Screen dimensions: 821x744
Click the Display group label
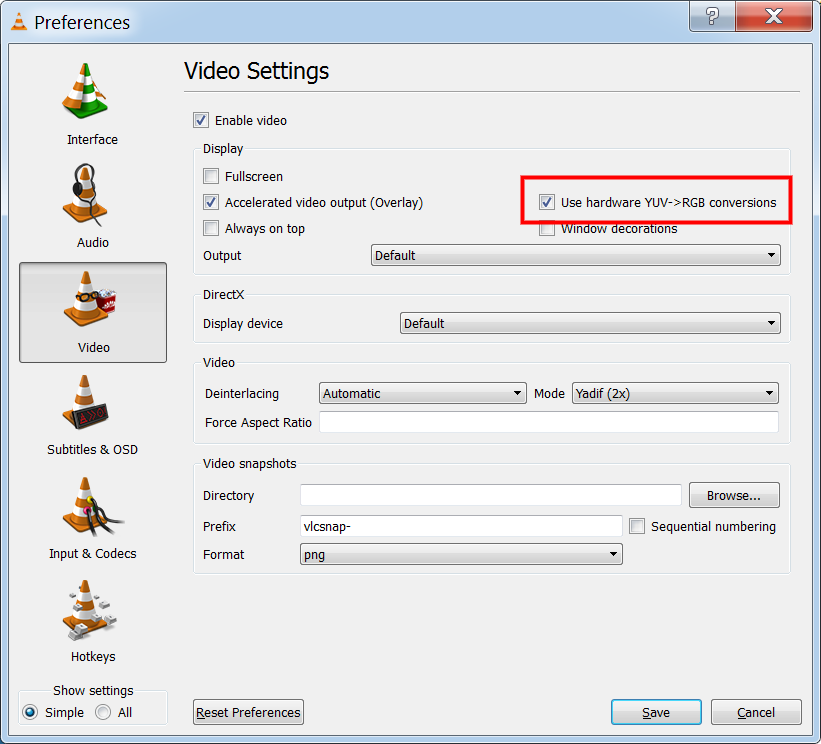coord(223,149)
